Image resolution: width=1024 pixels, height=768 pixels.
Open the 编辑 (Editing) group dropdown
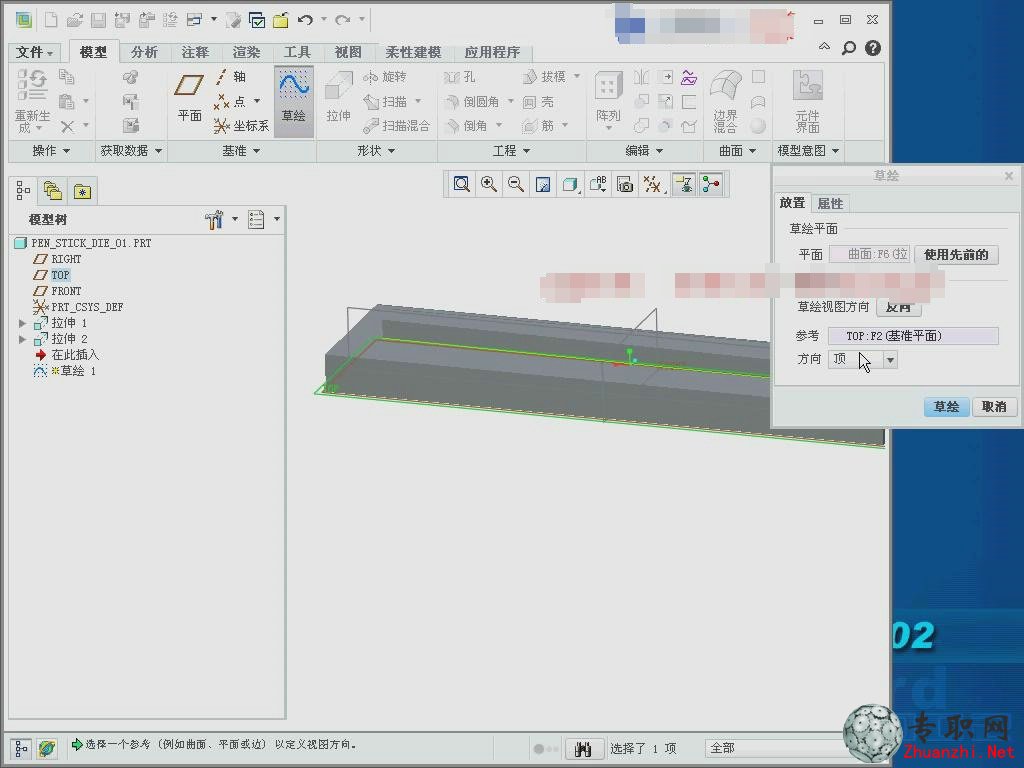pyautogui.click(x=645, y=151)
